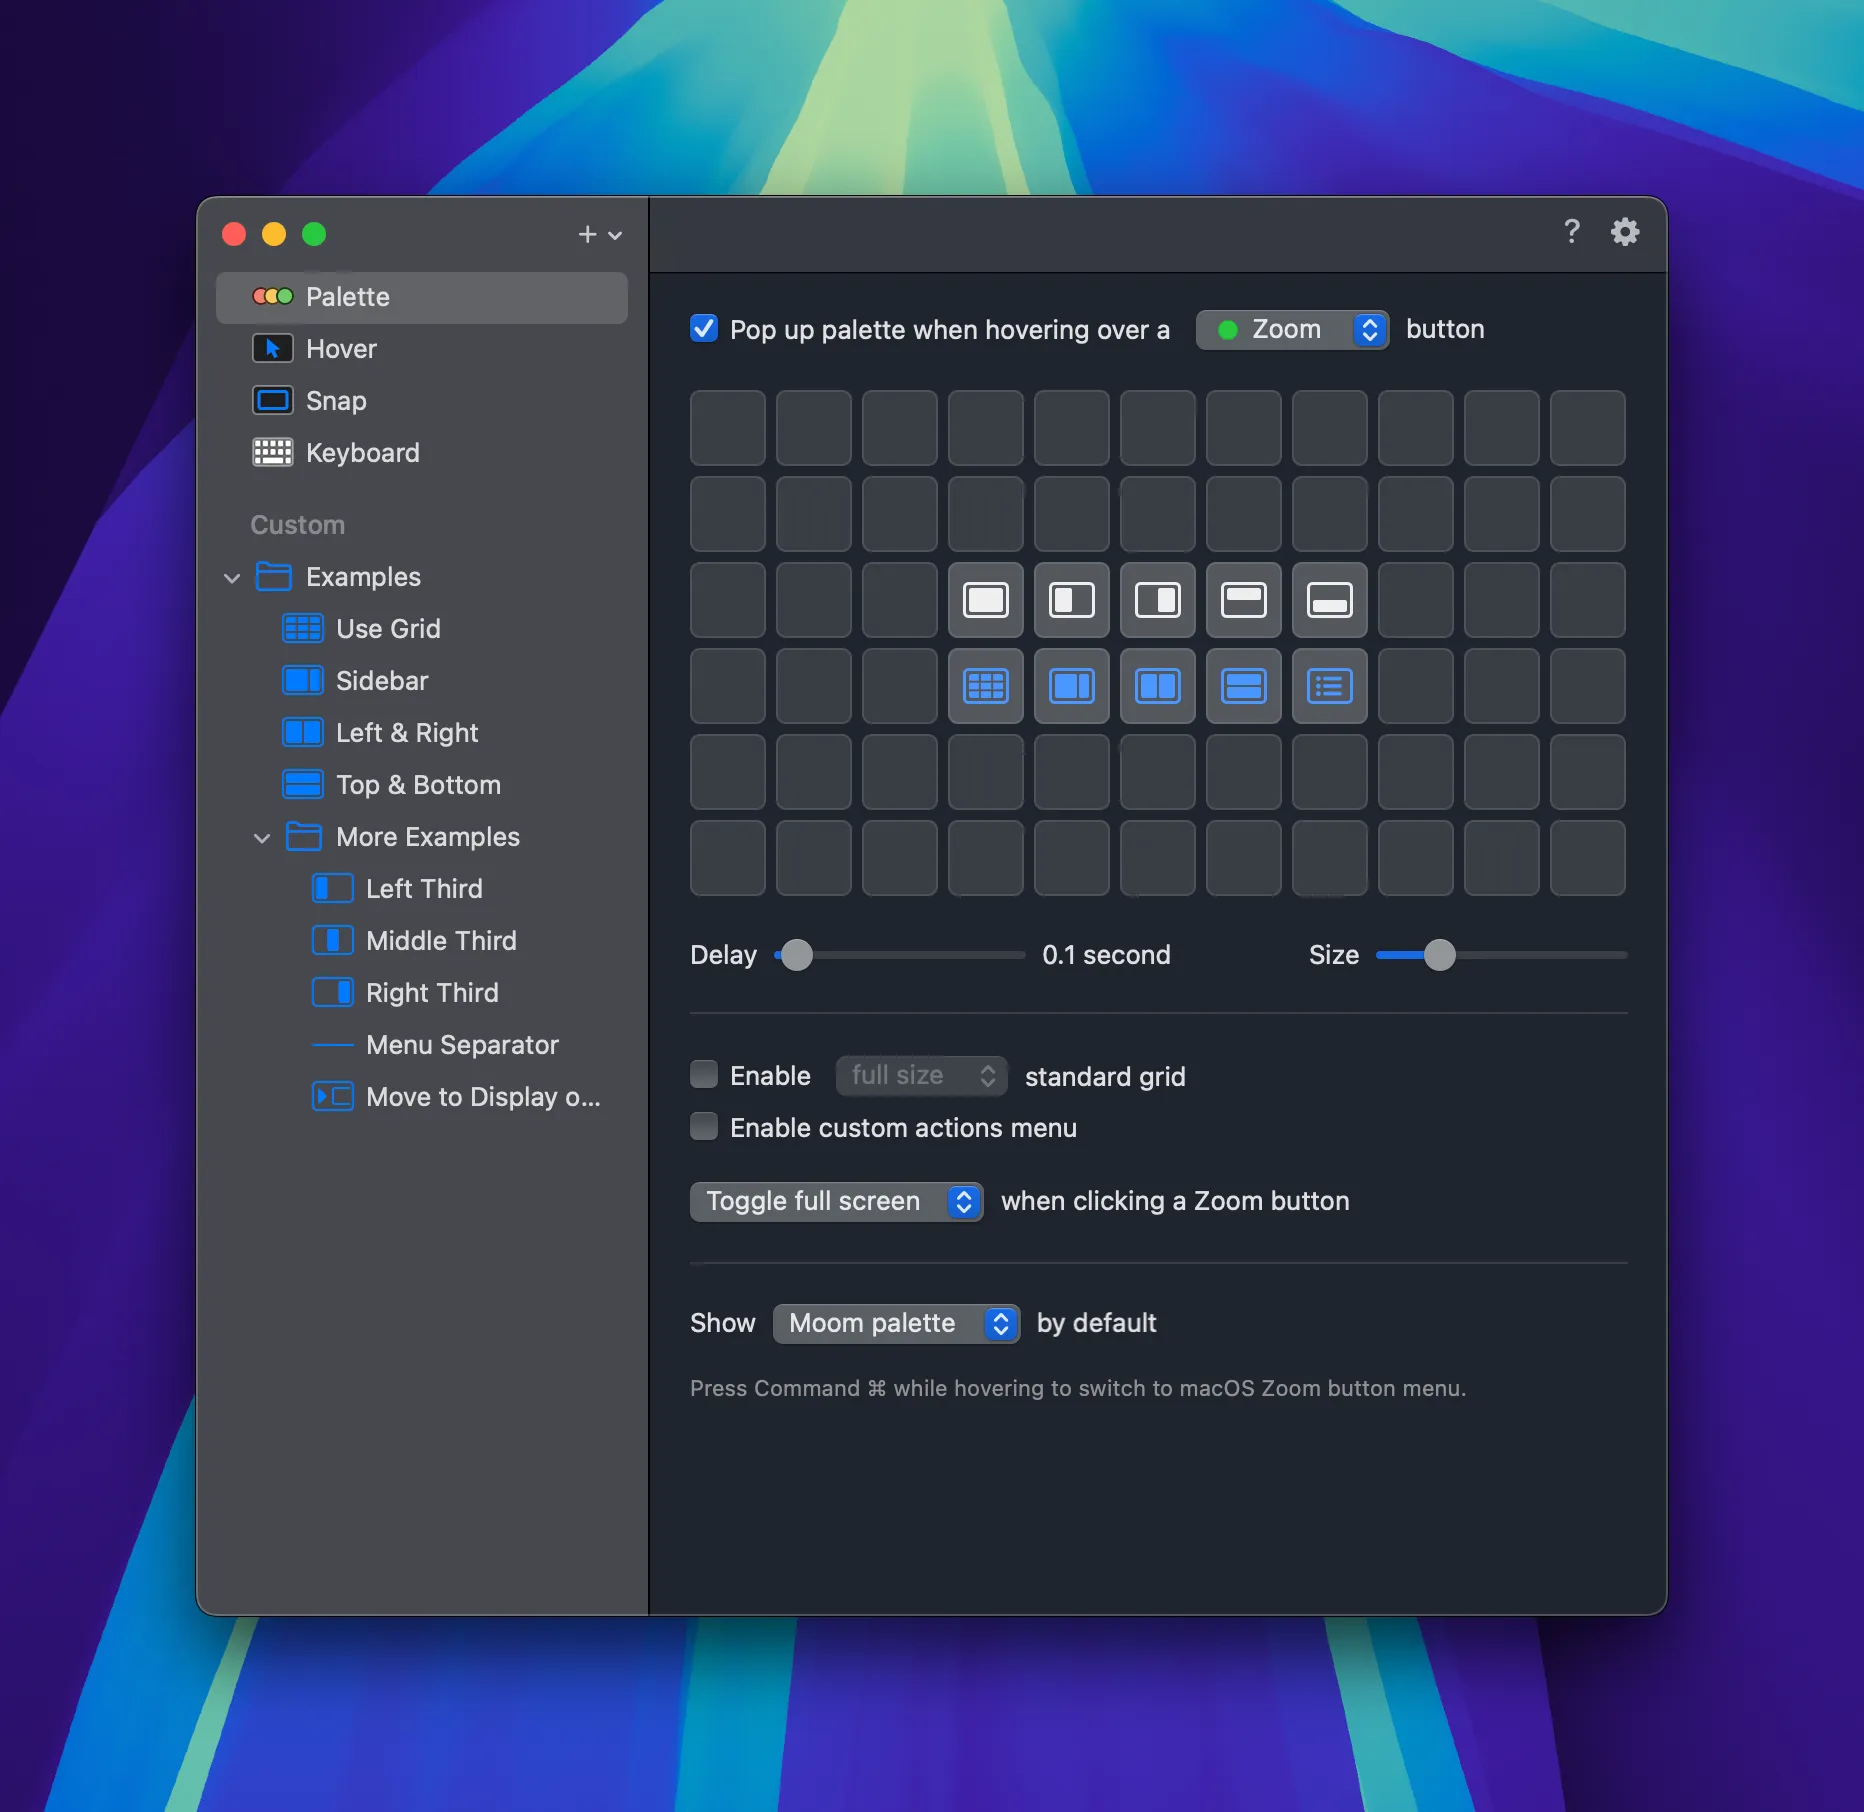Select Use Grid custom action
The width and height of the screenshot is (1864, 1812).
point(422,629)
